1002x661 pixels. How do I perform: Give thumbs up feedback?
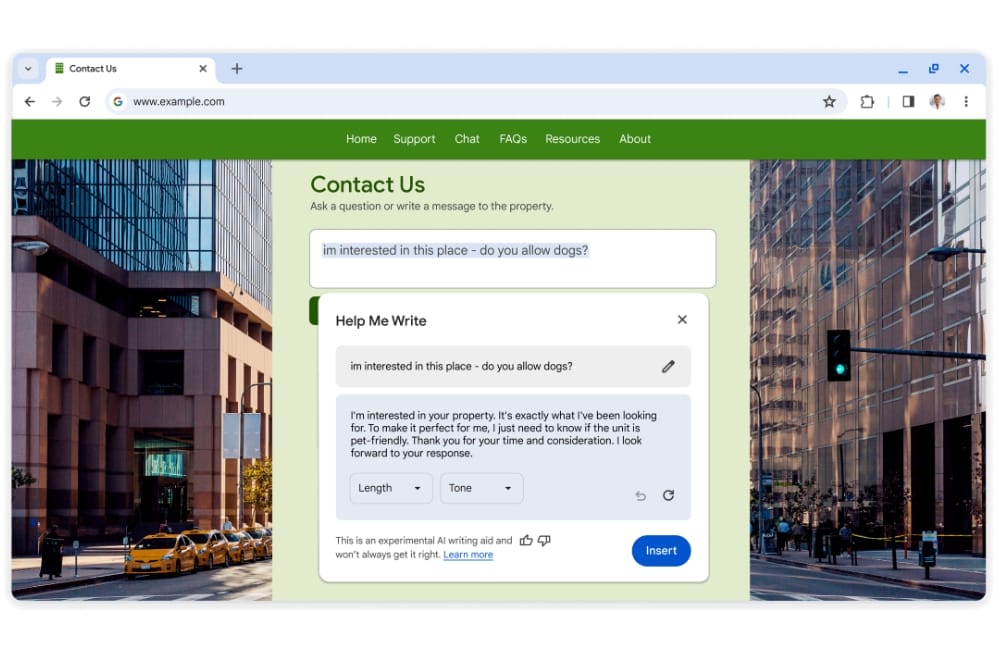(526, 540)
